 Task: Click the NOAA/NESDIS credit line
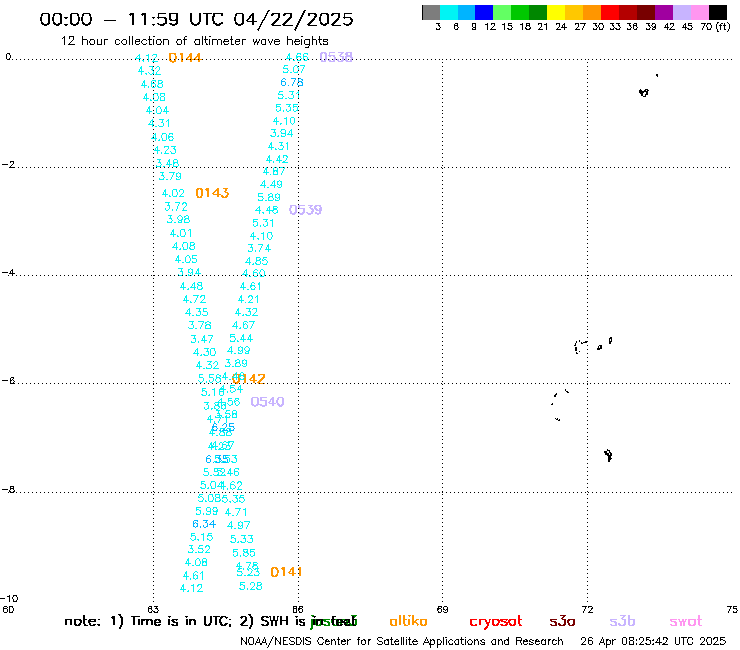click(x=402, y=641)
